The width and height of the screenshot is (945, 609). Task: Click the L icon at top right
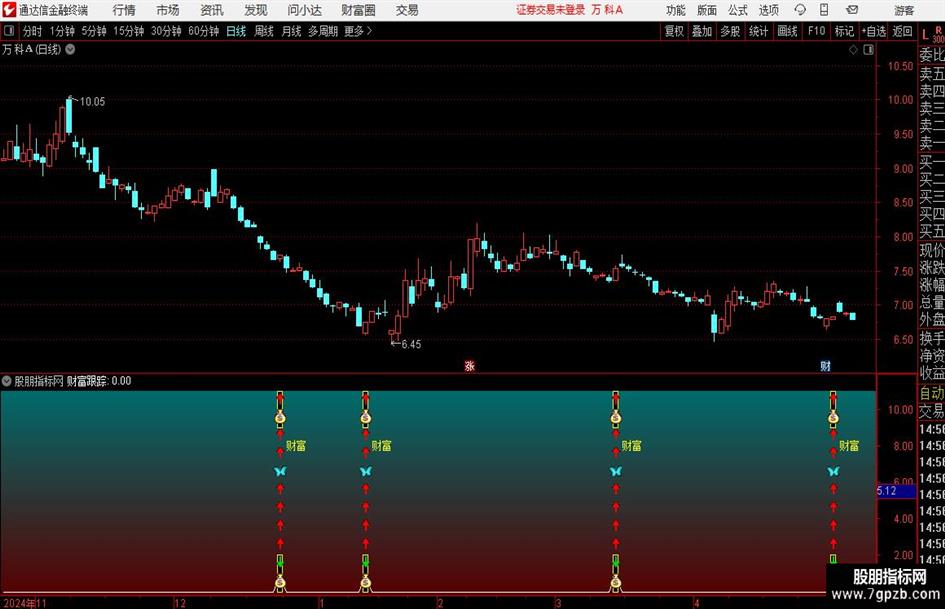tap(925, 35)
